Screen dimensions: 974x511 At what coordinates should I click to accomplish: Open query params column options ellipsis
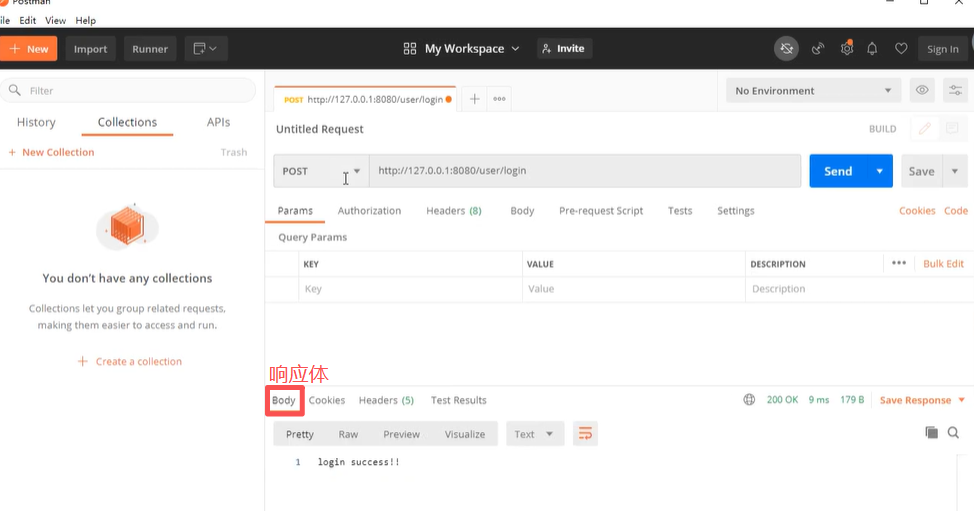point(899,263)
